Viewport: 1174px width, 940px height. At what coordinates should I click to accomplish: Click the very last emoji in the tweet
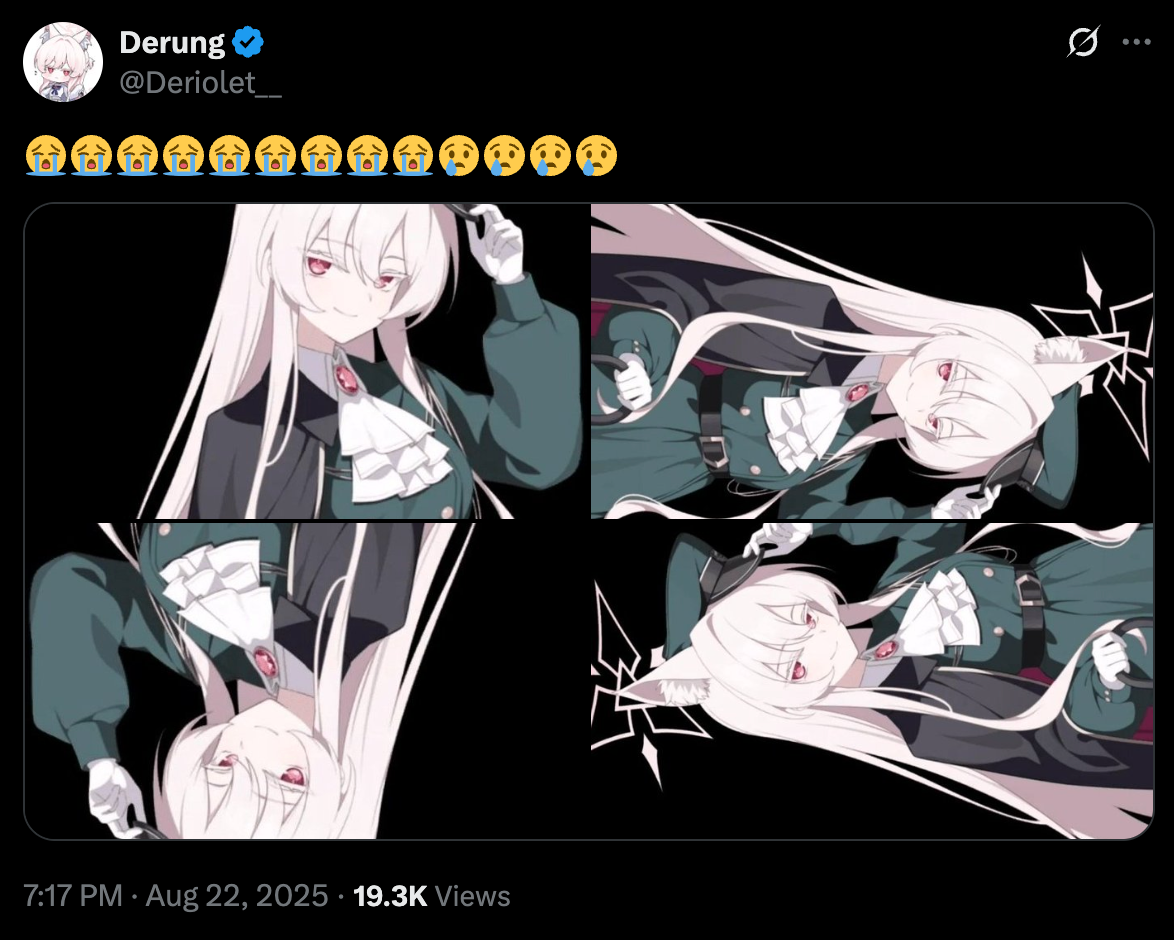point(597,156)
